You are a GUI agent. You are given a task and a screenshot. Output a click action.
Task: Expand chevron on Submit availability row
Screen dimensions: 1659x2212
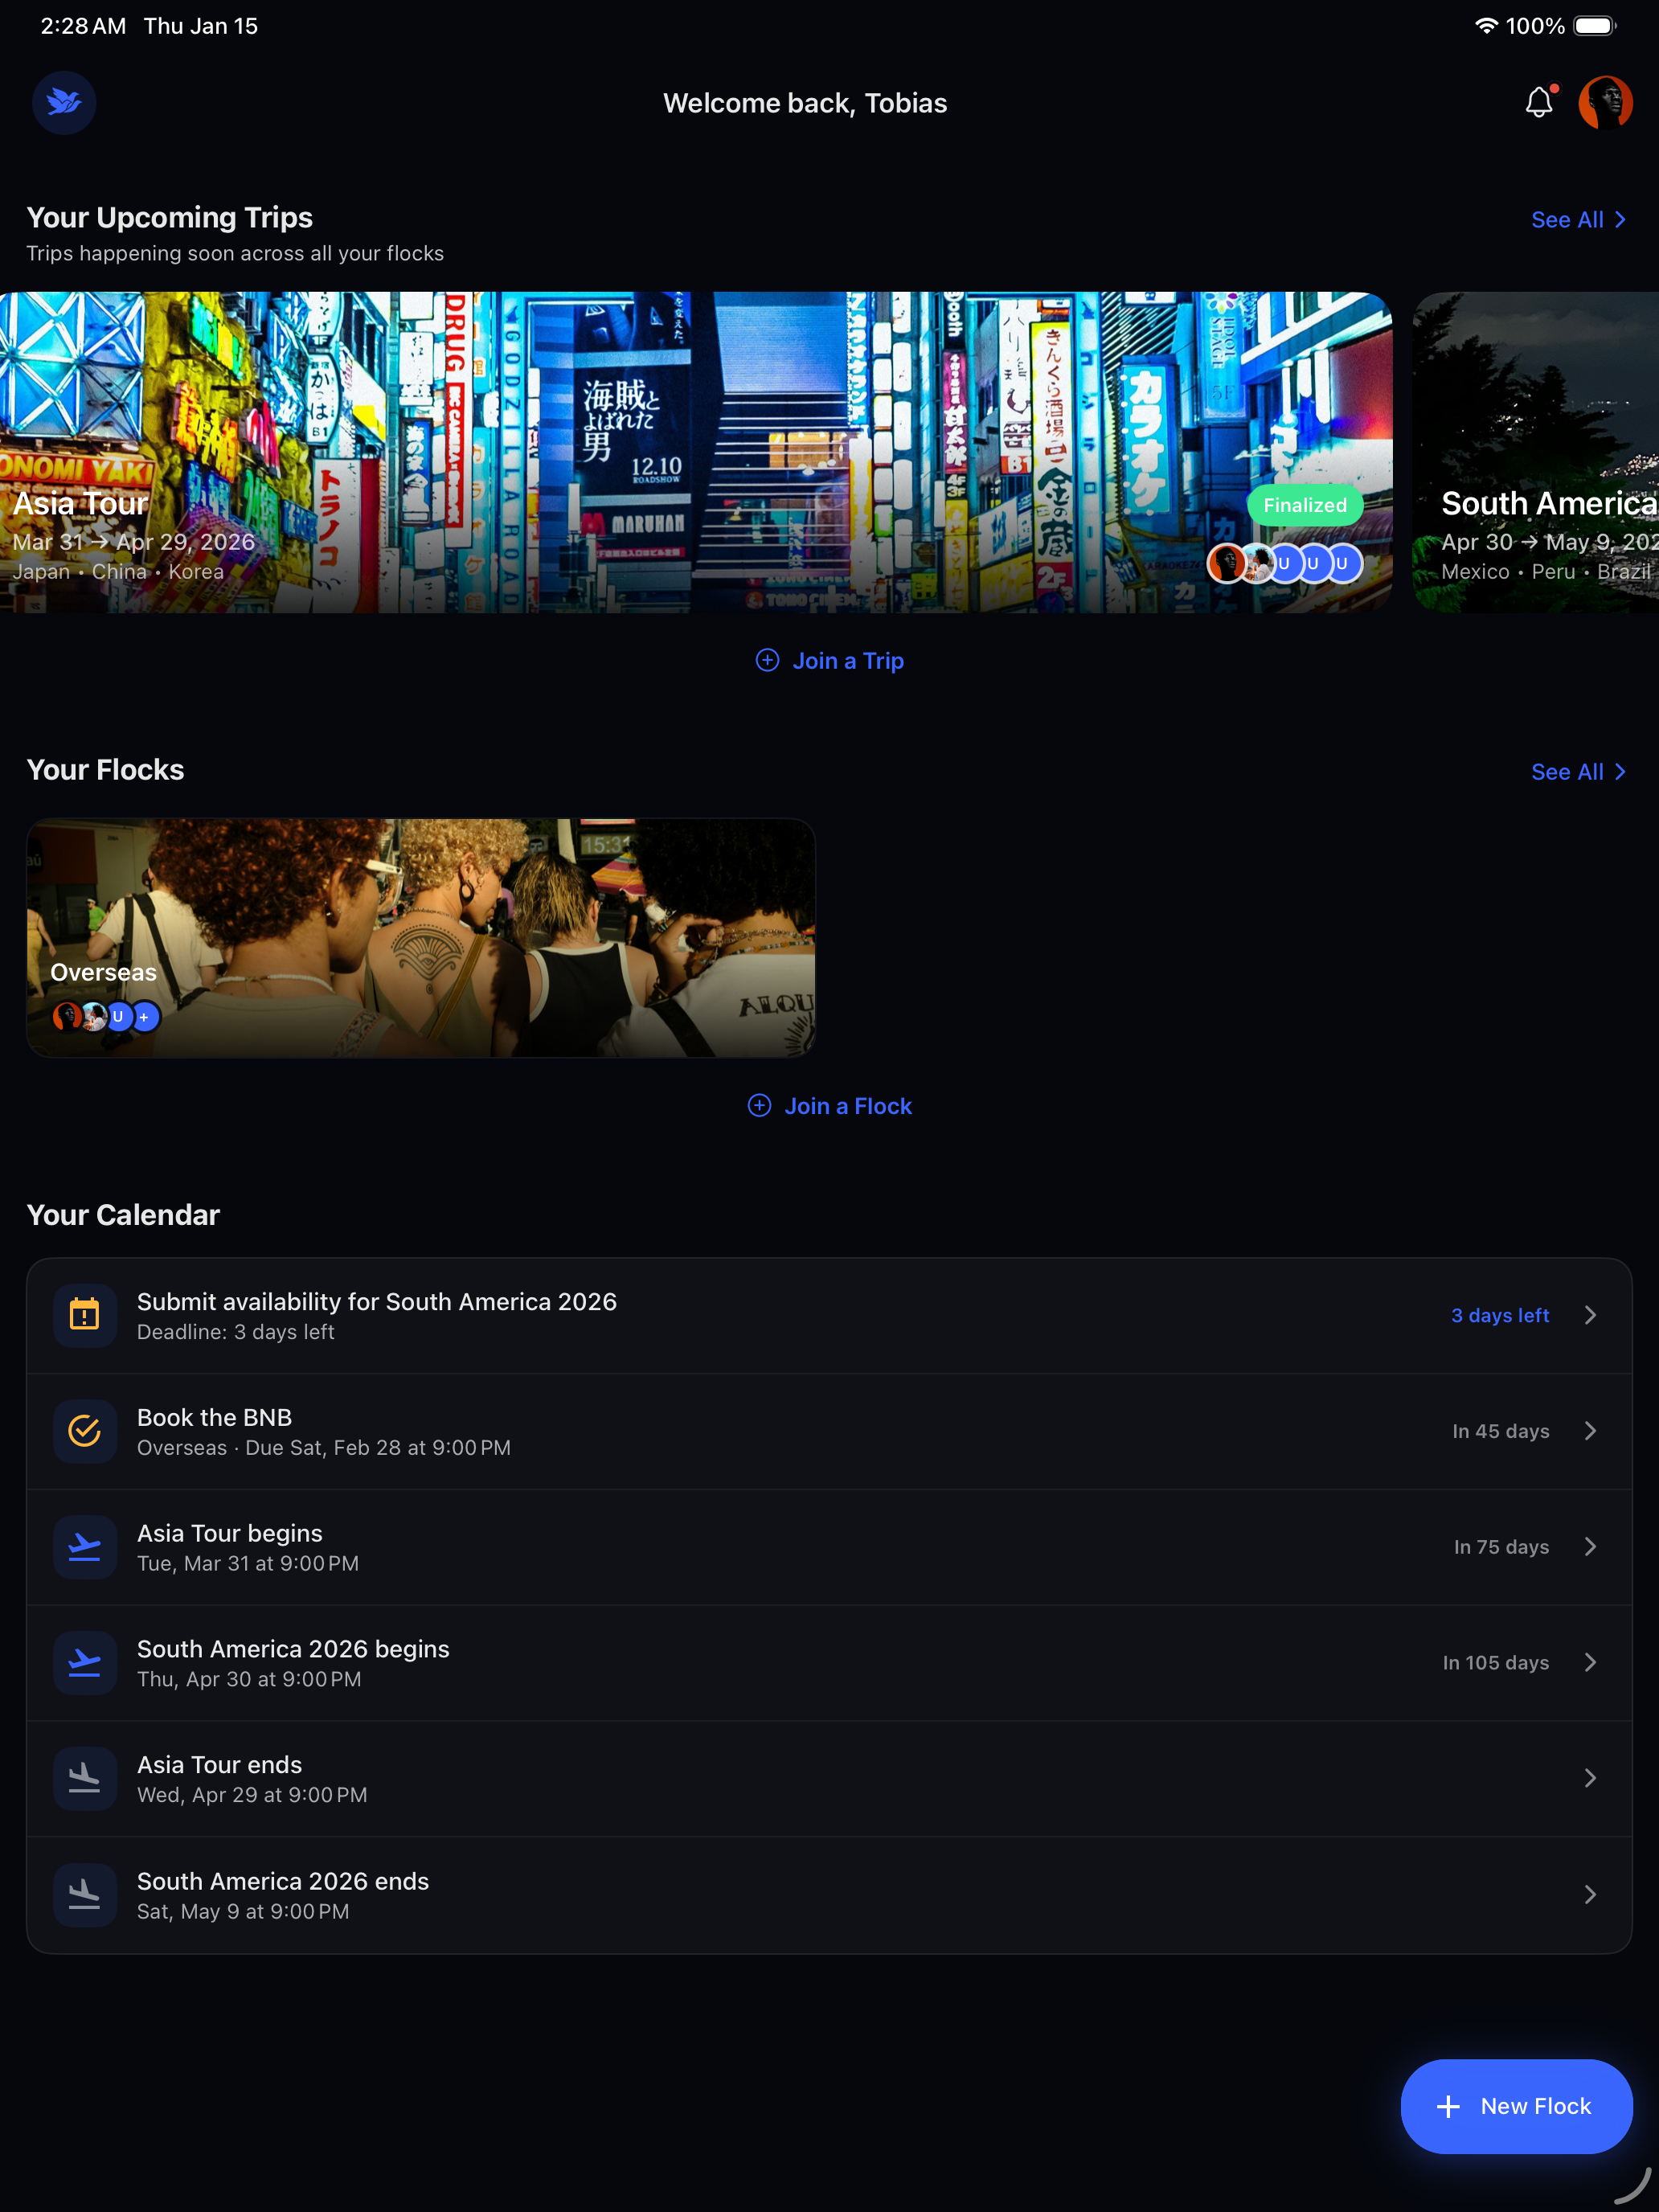click(1590, 1315)
